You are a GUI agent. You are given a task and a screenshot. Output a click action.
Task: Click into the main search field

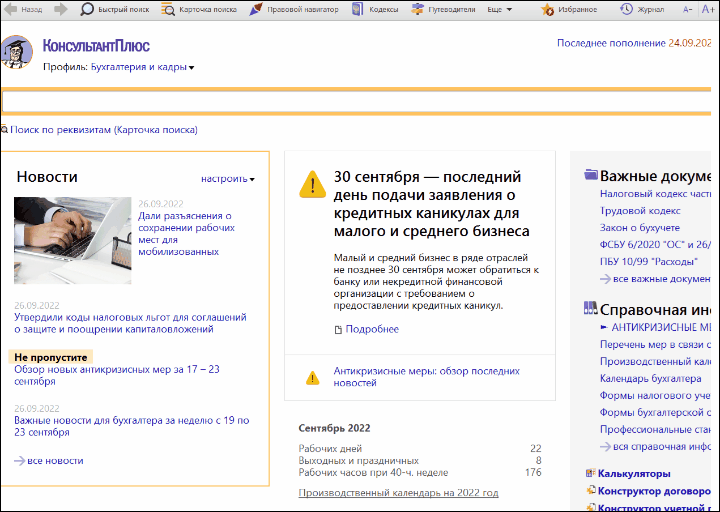356,101
